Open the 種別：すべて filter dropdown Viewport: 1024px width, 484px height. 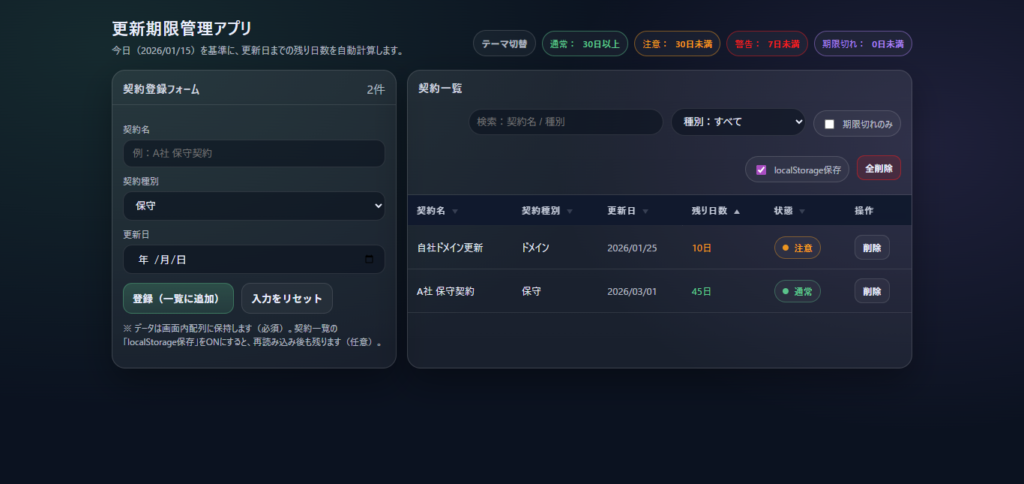[738, 121]
